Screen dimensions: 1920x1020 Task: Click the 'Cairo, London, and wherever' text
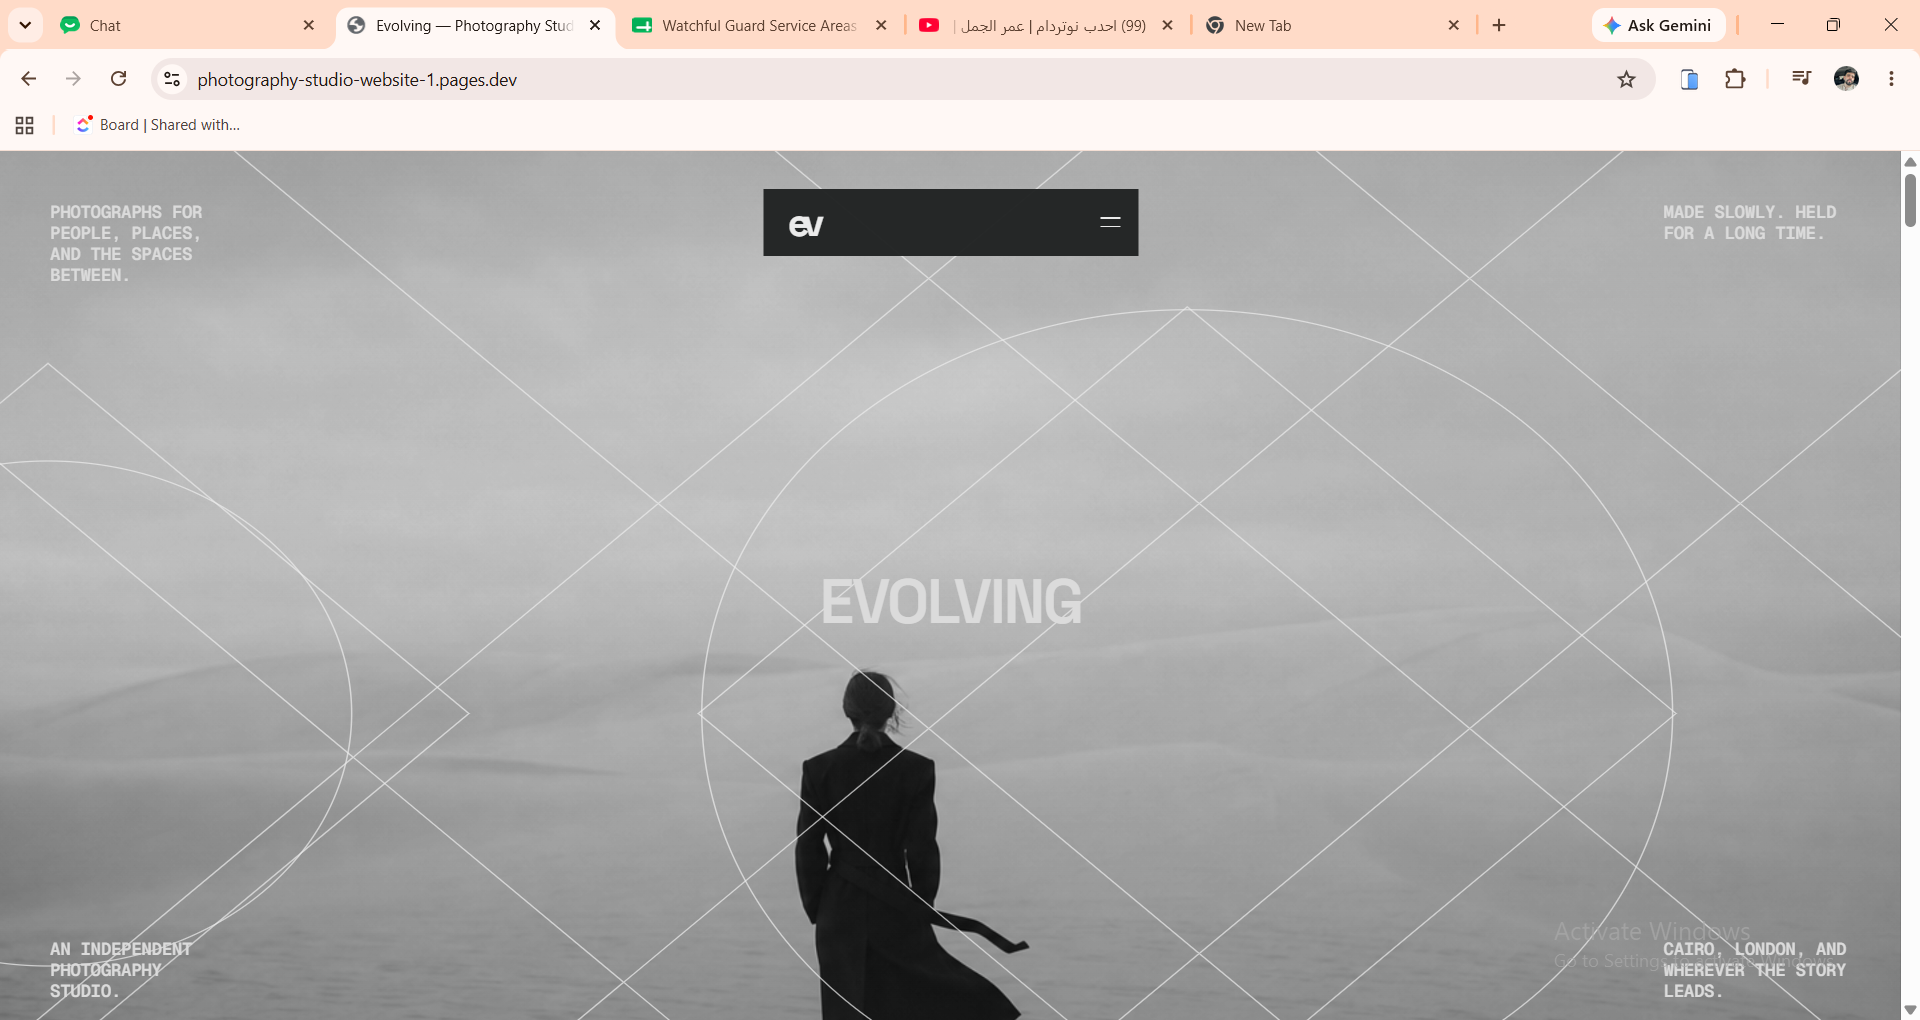[x=1755, y=970]
